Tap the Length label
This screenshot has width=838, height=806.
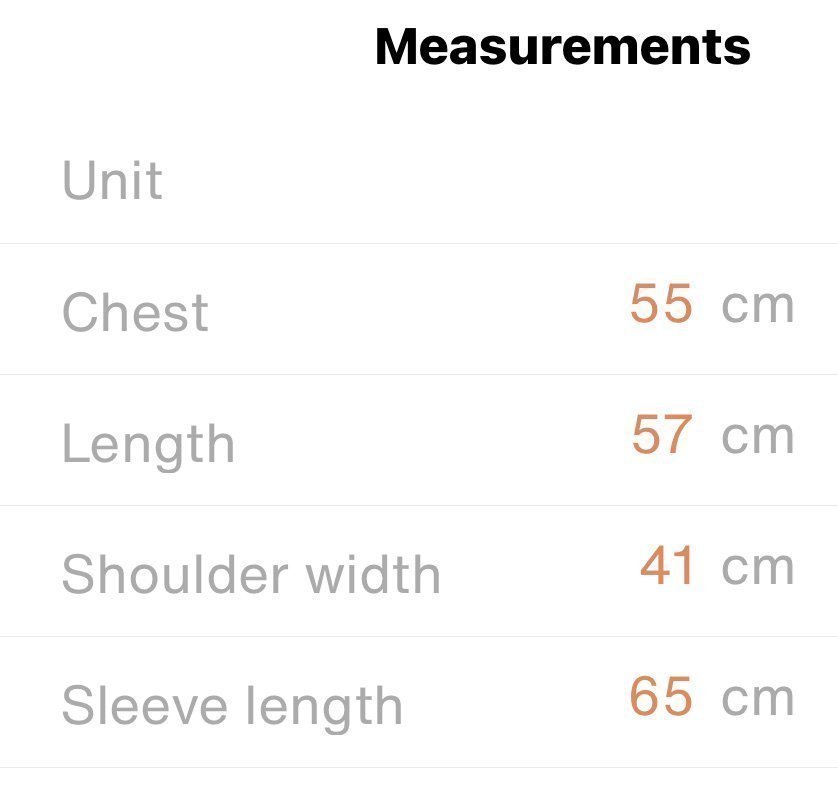148,443
